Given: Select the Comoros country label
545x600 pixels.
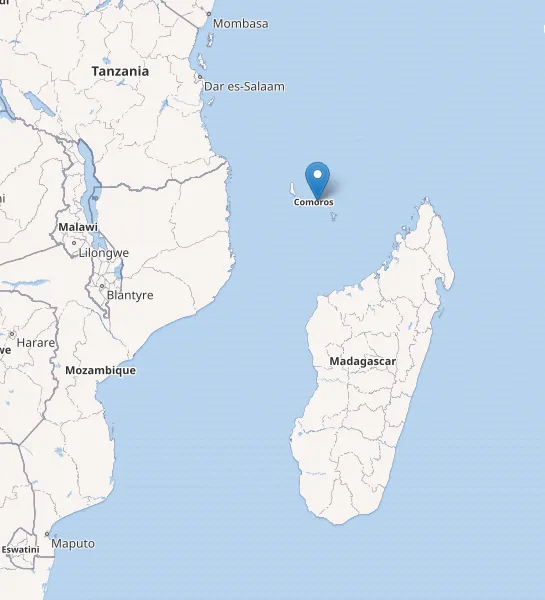Looking at the screenshot, I should tap(313, 202).
